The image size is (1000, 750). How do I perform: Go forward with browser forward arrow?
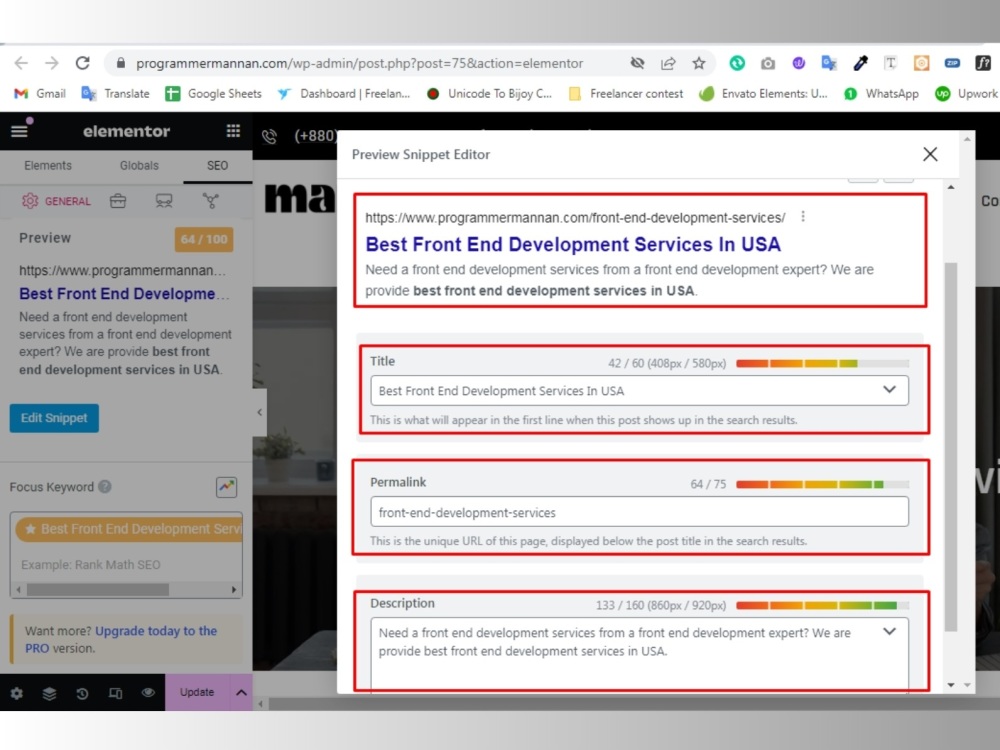click(x=52, y=62)
